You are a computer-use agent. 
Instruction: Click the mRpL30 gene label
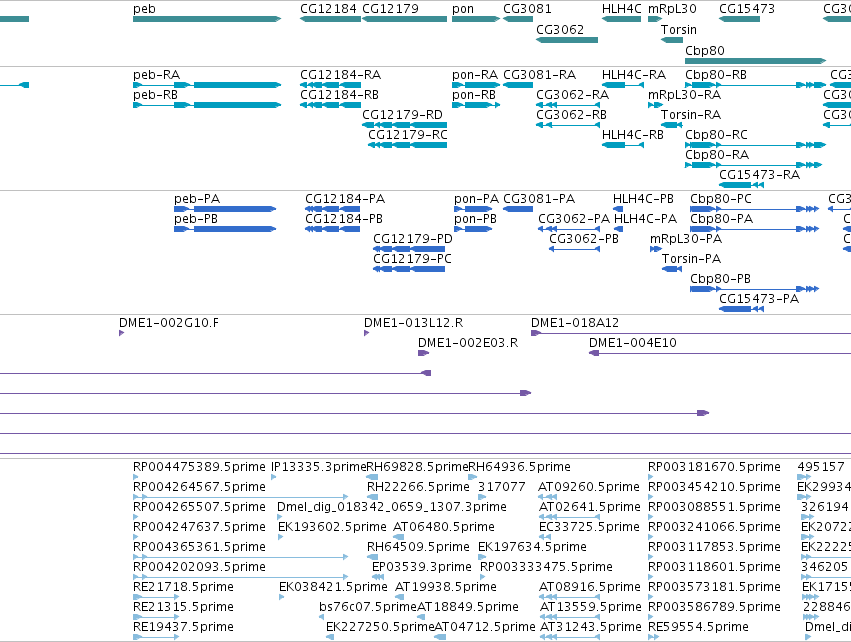672,9
